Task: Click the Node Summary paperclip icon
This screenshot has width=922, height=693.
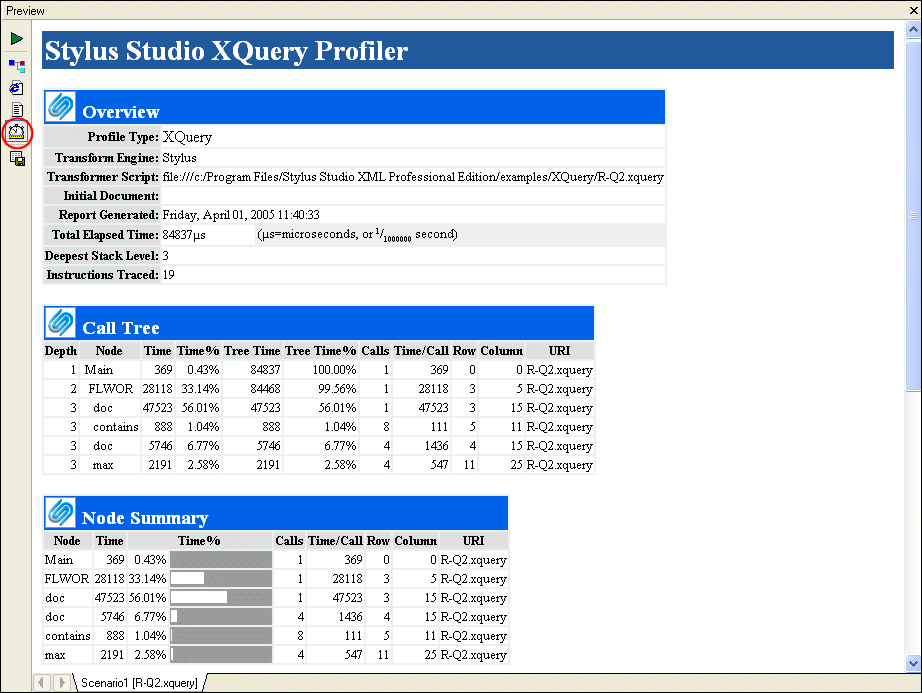Action: pyautogui.click(x=62, y=513)
